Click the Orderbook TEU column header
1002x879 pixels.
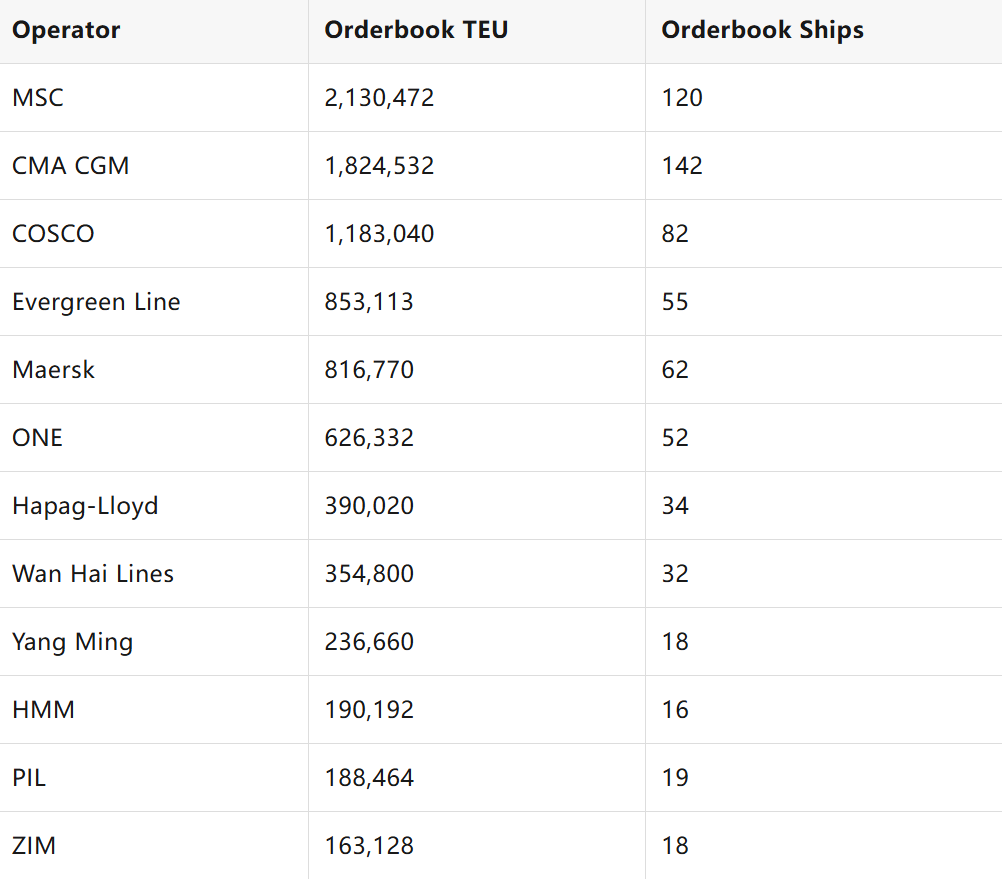pyautogui.click(x=416, y=30)
